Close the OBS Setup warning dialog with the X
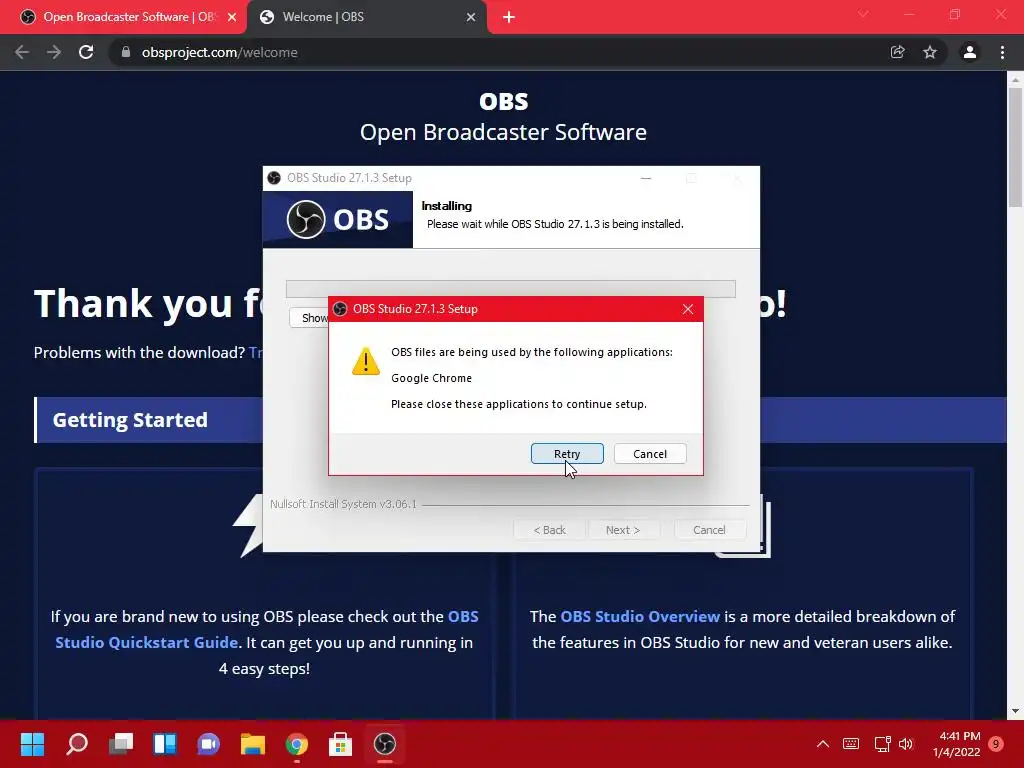The height and width of the screenshot is (768, 1024). click(x=688, y=309)
